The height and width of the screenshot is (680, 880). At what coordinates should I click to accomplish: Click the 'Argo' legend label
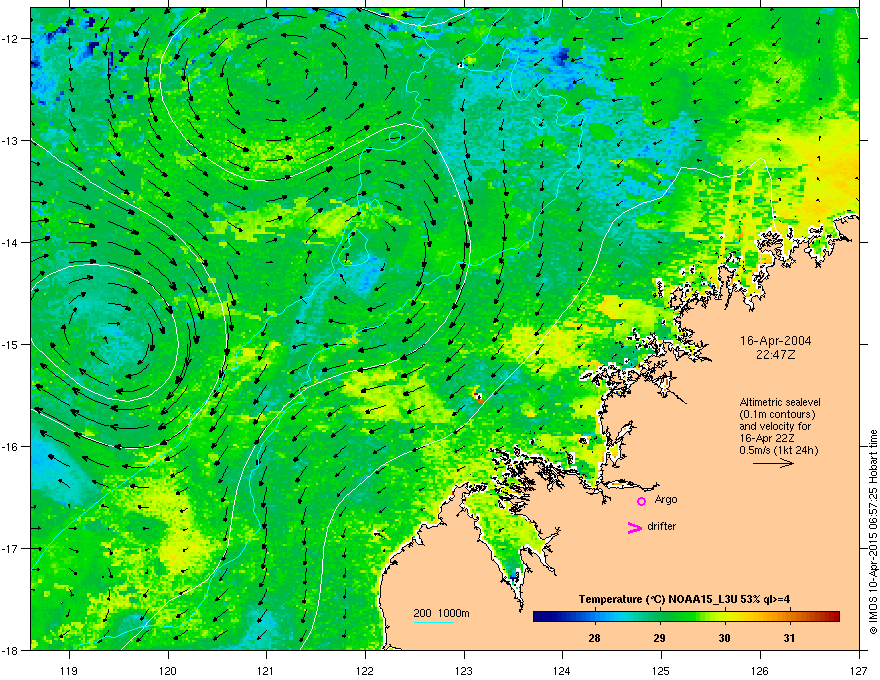point(666,499)
